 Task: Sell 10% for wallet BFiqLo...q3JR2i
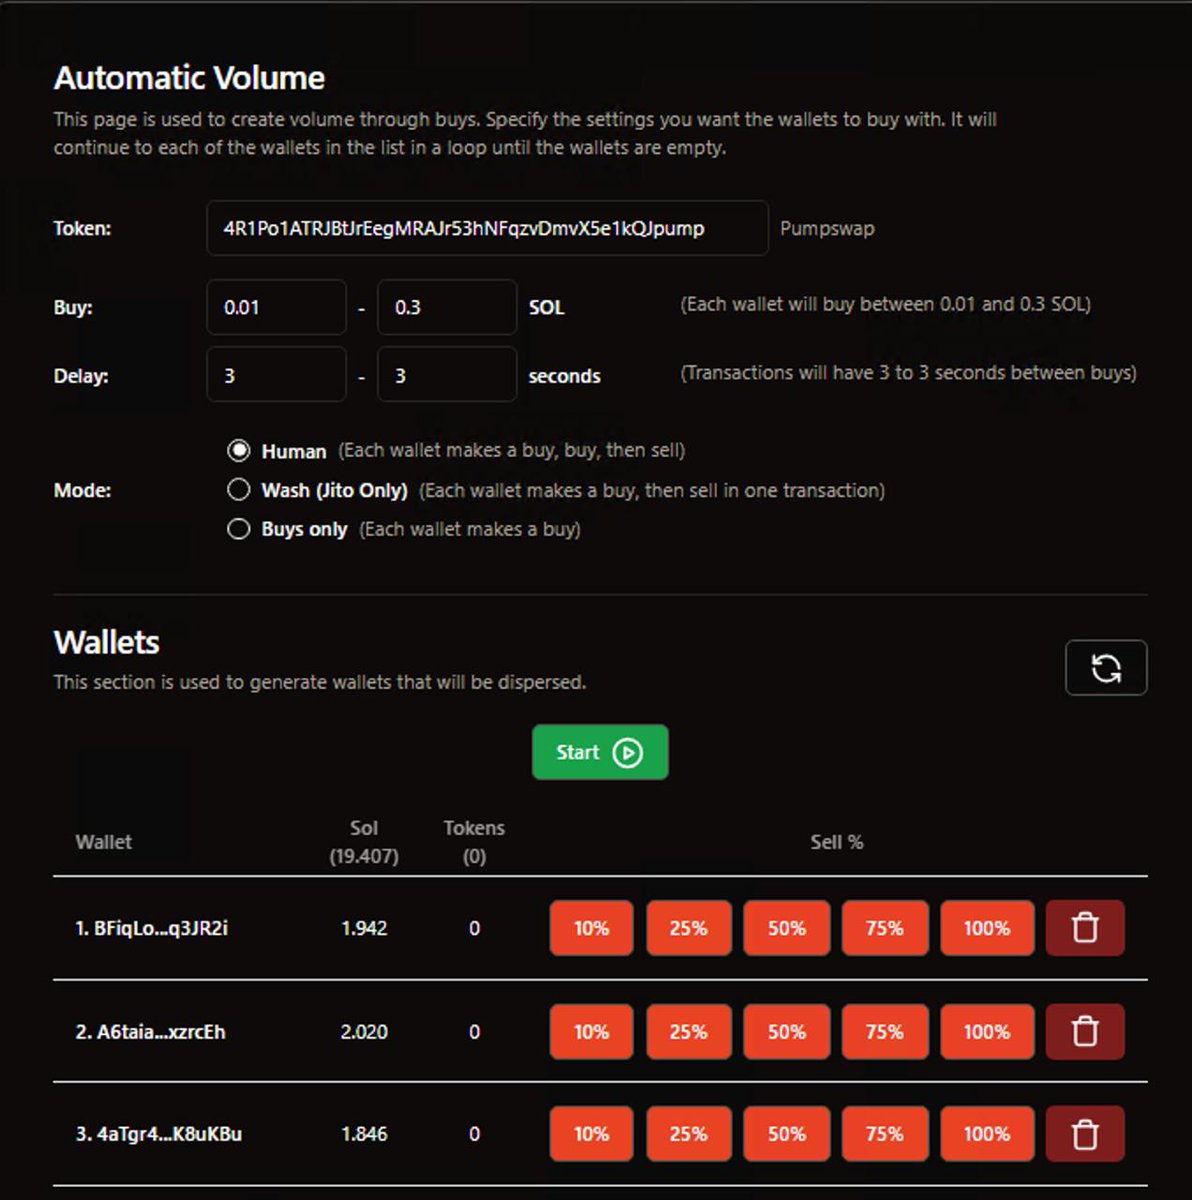coord(591,928)
